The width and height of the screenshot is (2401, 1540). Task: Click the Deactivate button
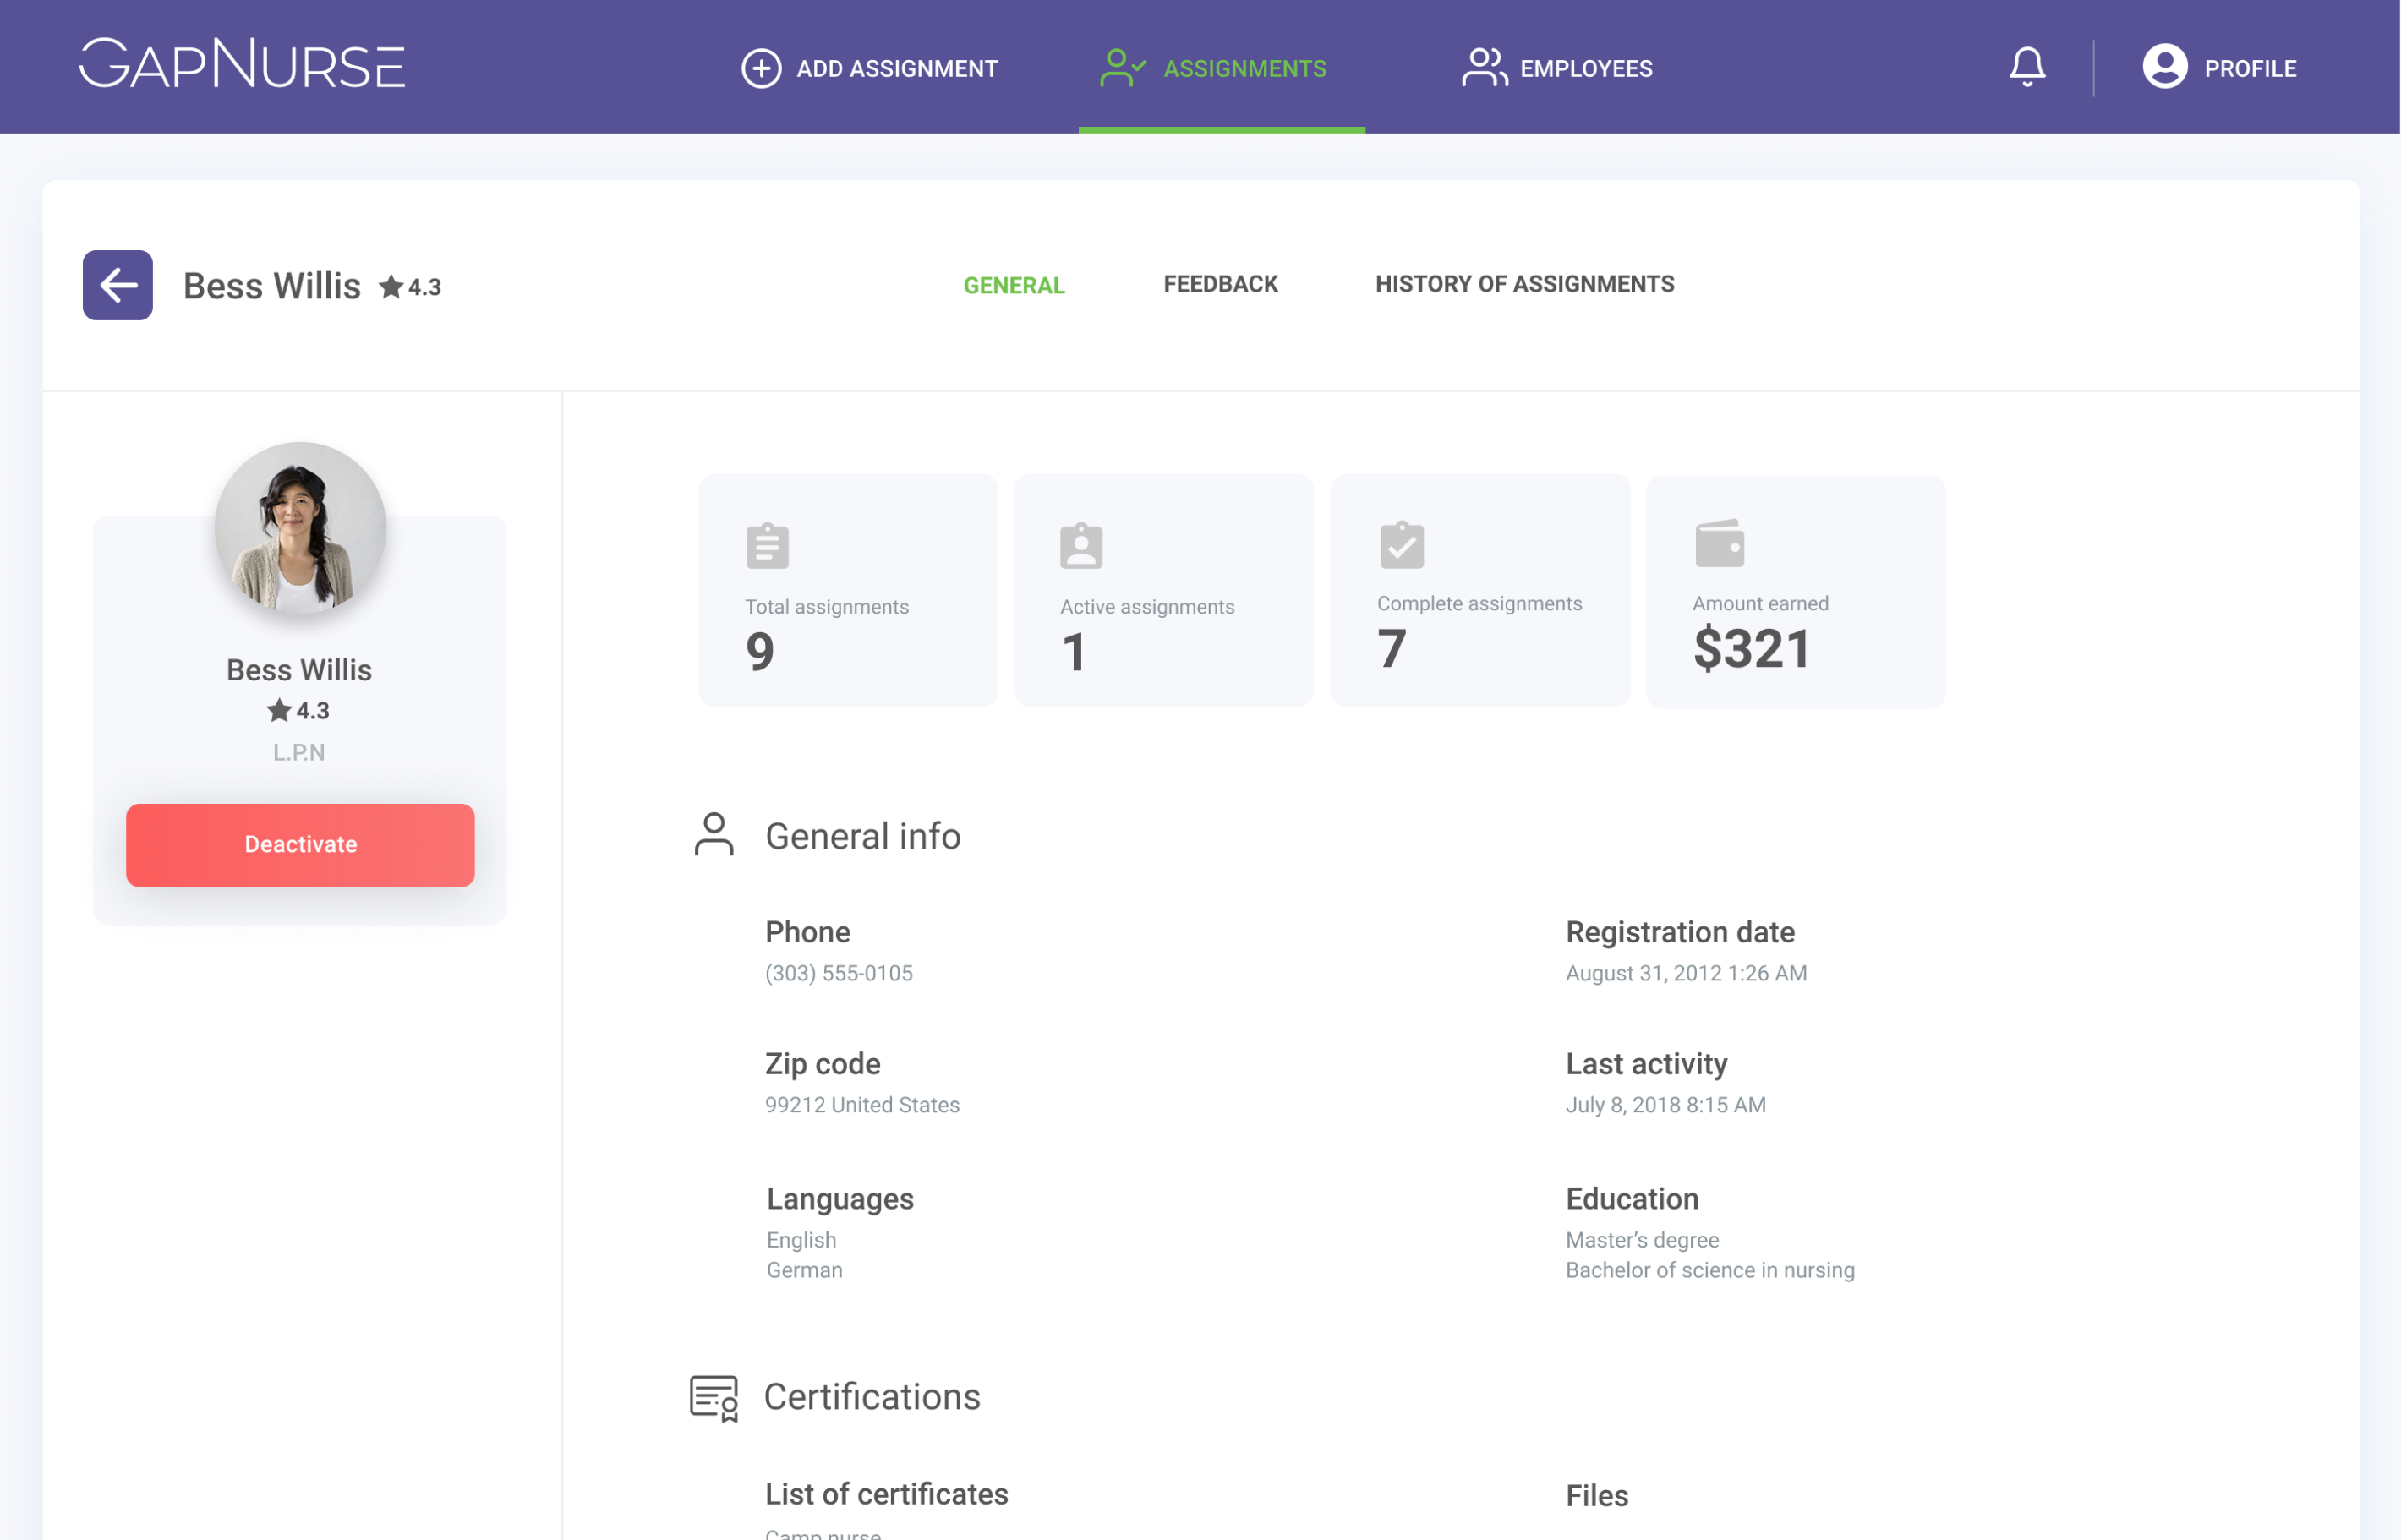[300, 845]
